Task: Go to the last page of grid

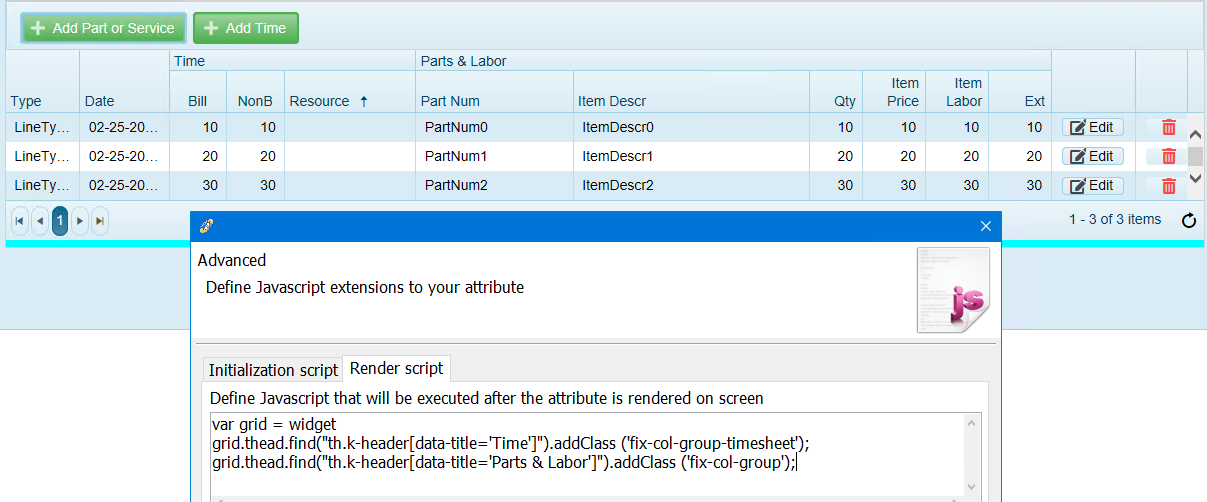Action: coord(100,220)
